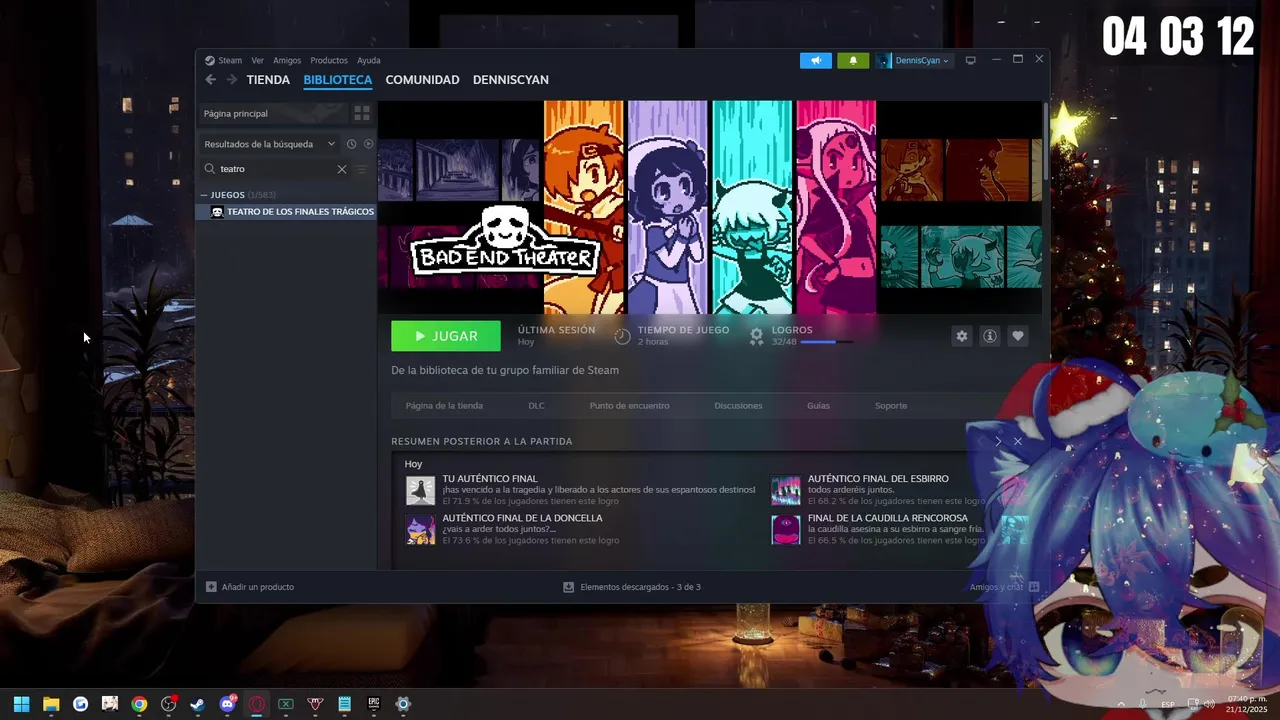Open Steam from the taskbar
1280x720 pixels.
point(198,704)
